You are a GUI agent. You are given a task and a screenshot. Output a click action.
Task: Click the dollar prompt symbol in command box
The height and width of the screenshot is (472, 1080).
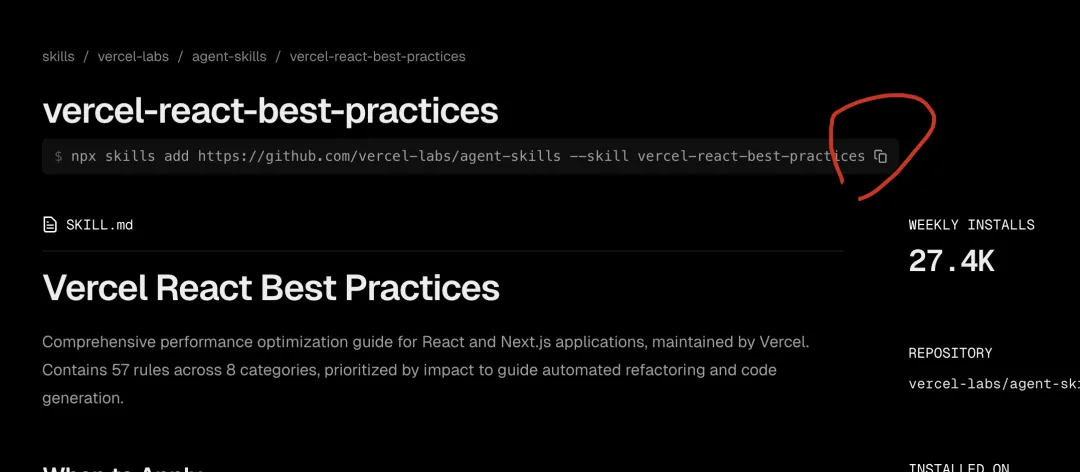coord(59,156)
